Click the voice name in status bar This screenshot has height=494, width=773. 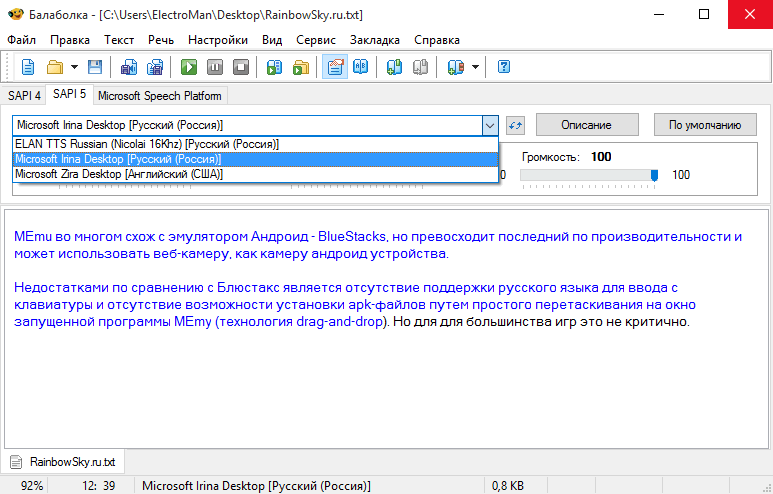[x=256, y=486]
